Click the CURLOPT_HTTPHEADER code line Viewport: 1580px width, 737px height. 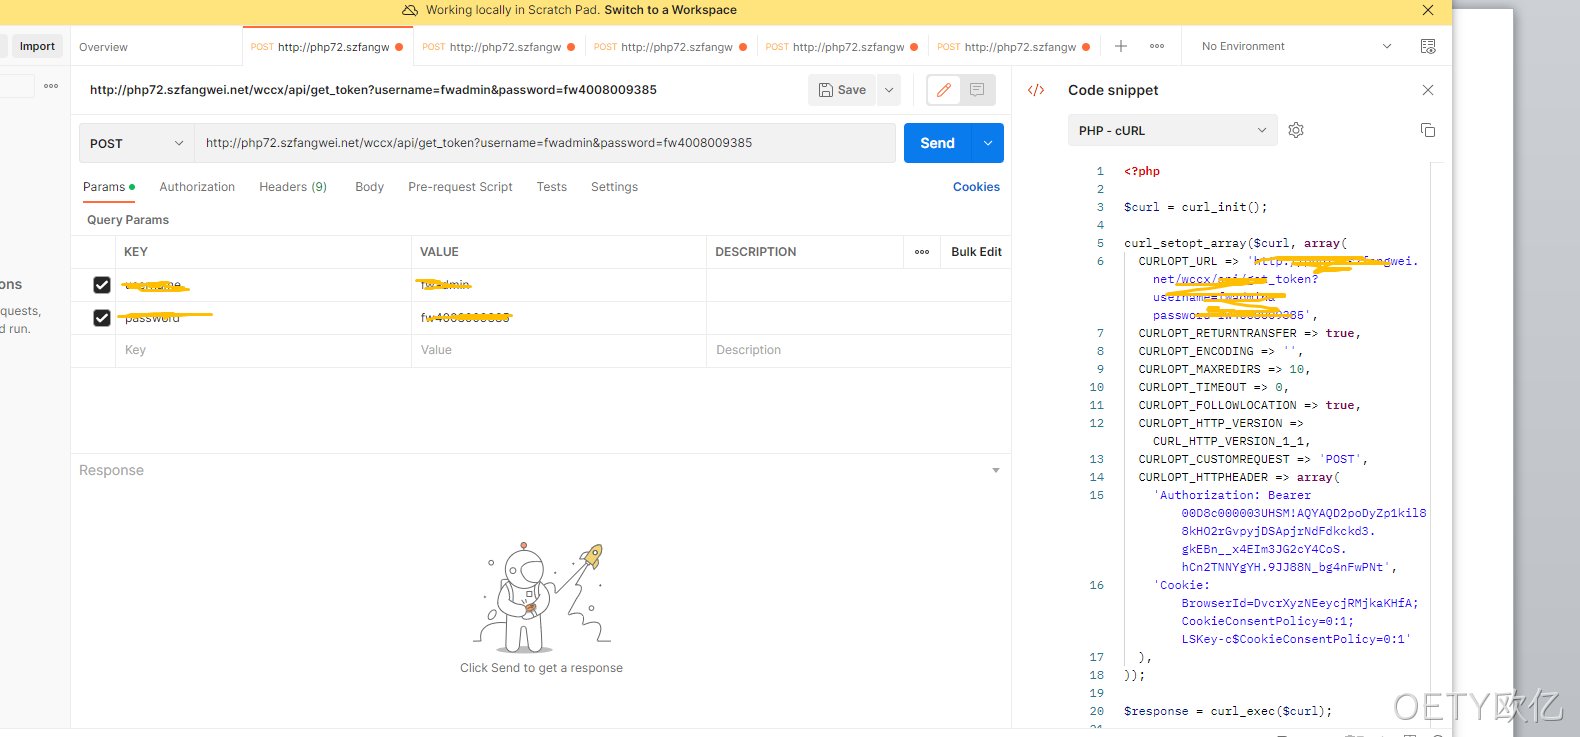[x=1238, y=477]
